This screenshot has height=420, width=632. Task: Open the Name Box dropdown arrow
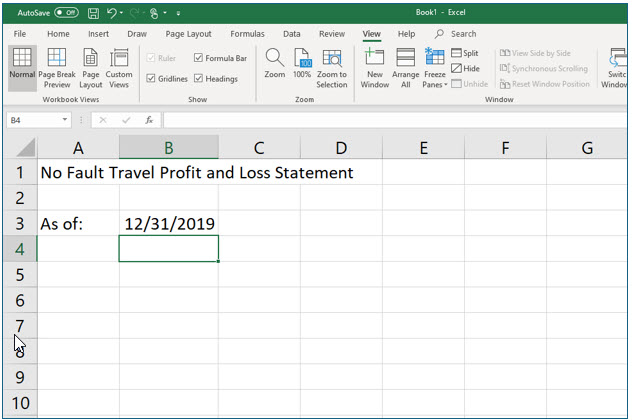pyautogui.click(x=64, y=120)
